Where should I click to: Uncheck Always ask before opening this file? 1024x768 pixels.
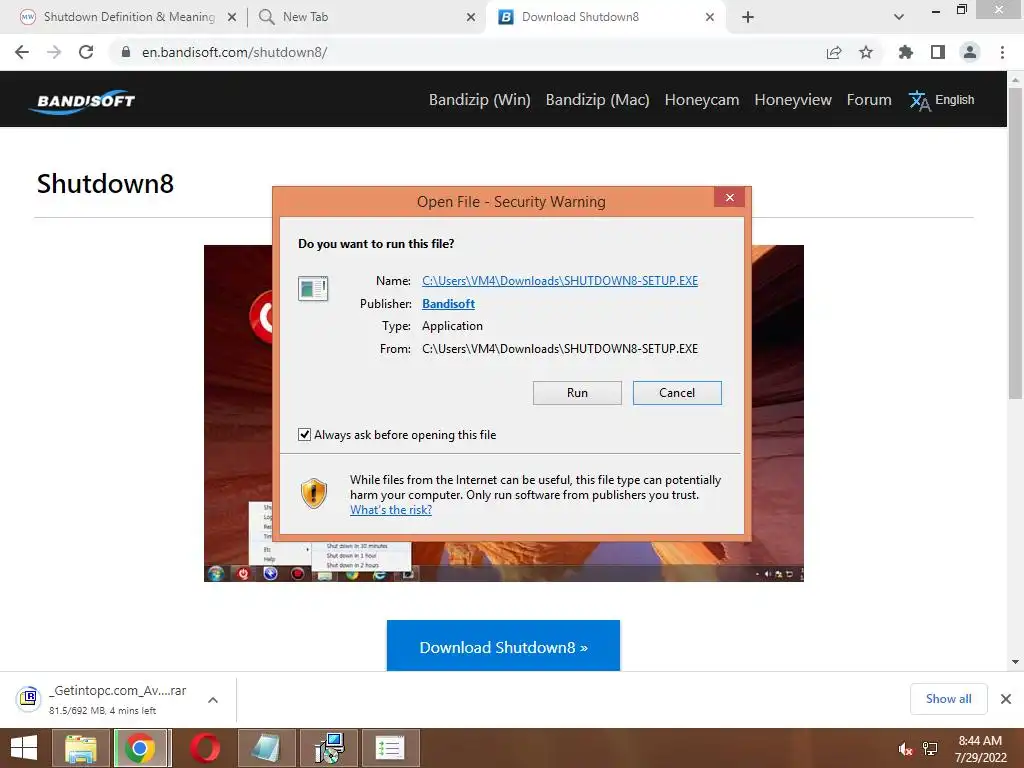point(304,435)
